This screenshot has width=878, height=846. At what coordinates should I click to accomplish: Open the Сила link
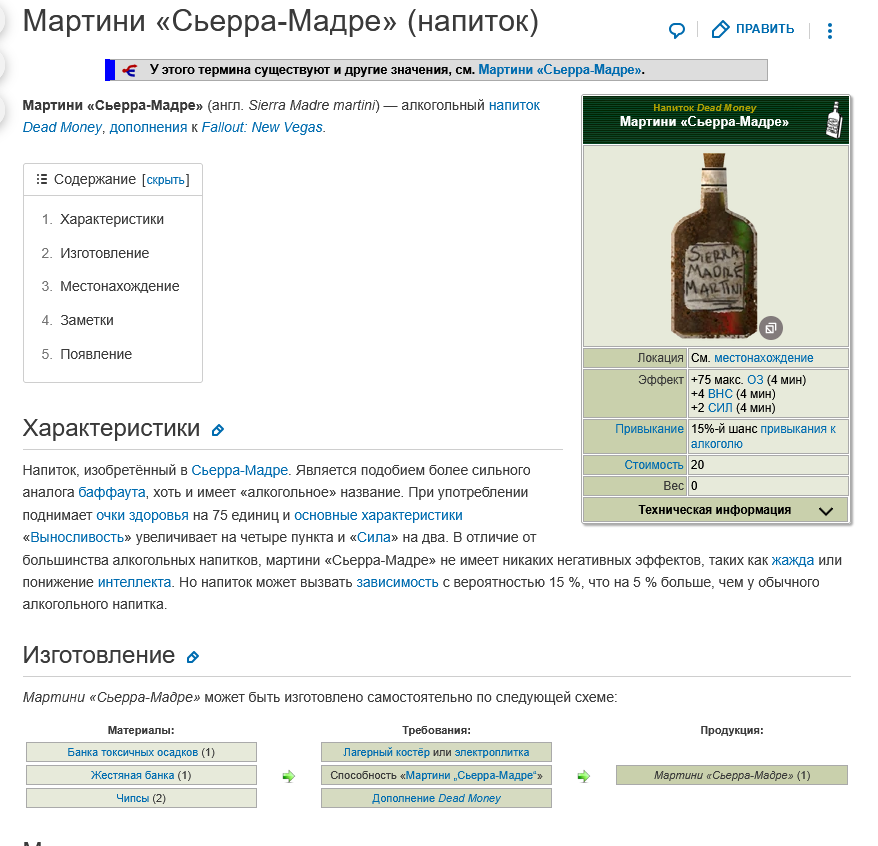pos(373,537)
